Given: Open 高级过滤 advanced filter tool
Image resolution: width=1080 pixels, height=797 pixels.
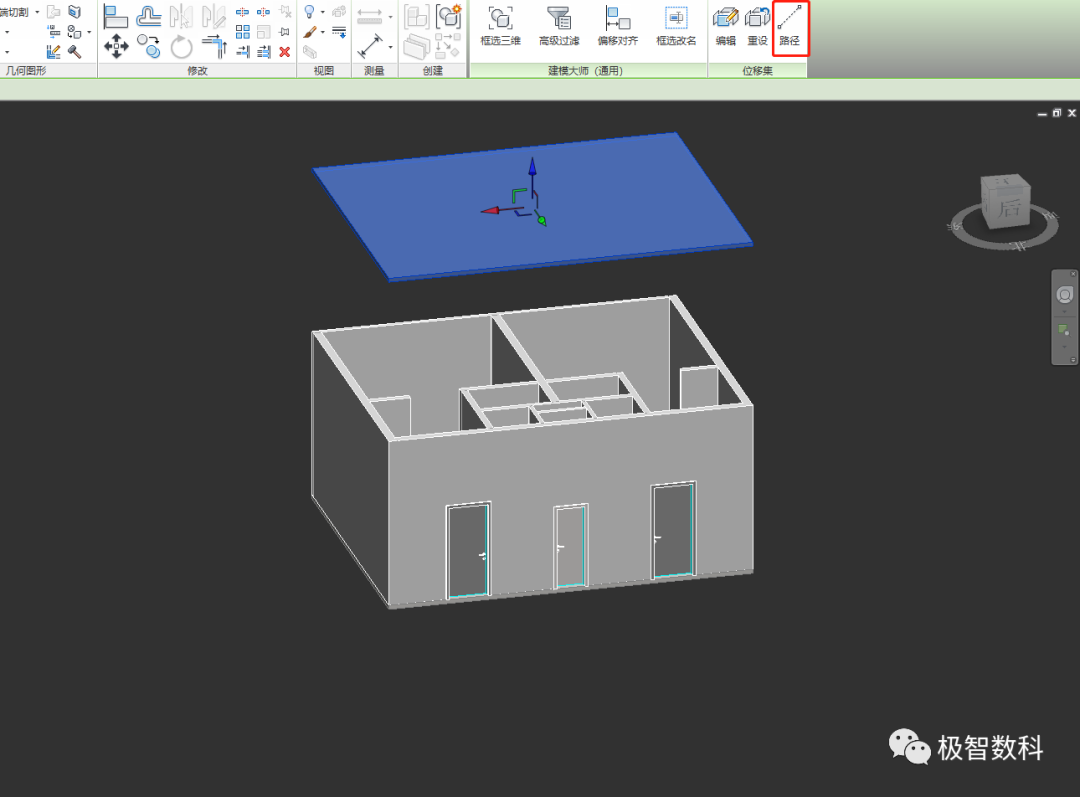Looking at the screenshot, I should (559, 26).
